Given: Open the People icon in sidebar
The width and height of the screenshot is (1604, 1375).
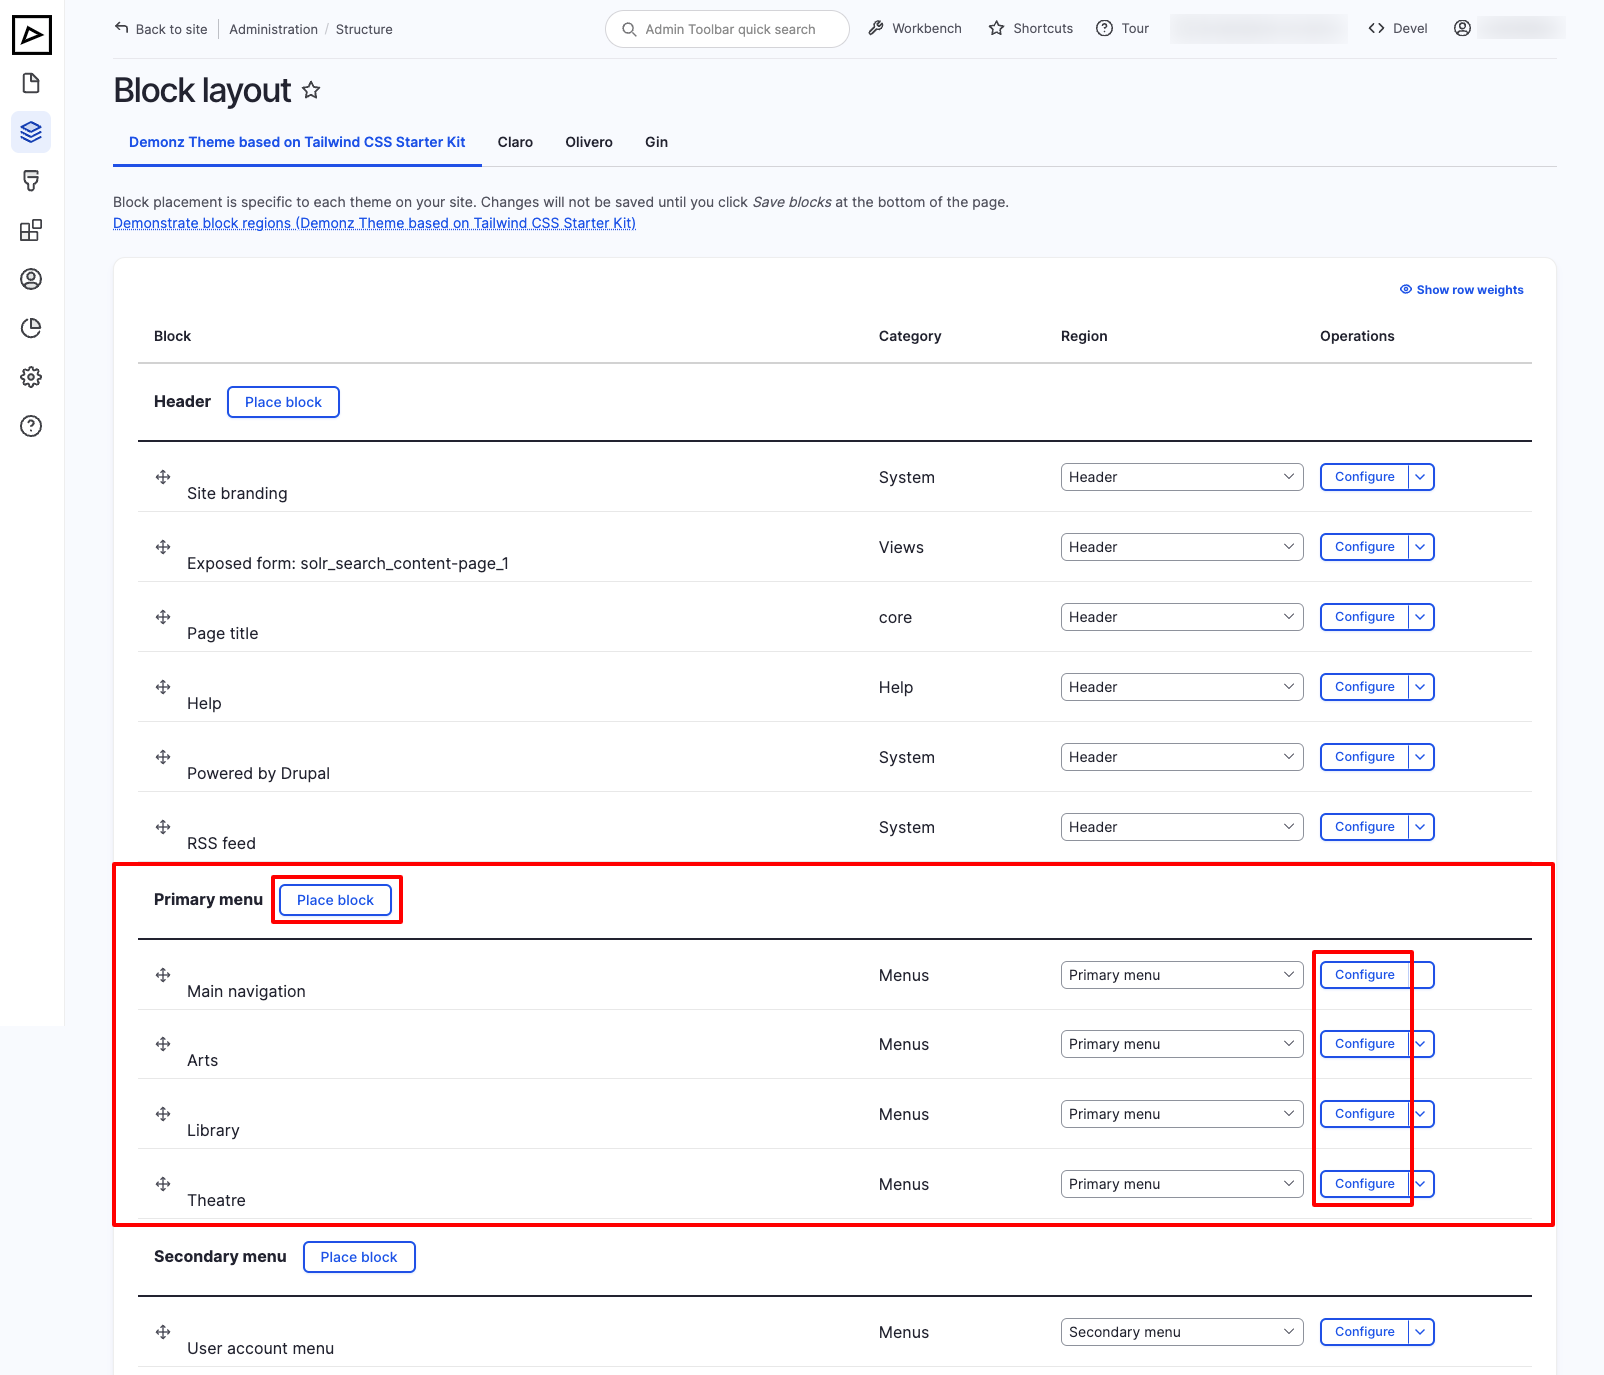Looking at the screenshot, I should [31, 279].
